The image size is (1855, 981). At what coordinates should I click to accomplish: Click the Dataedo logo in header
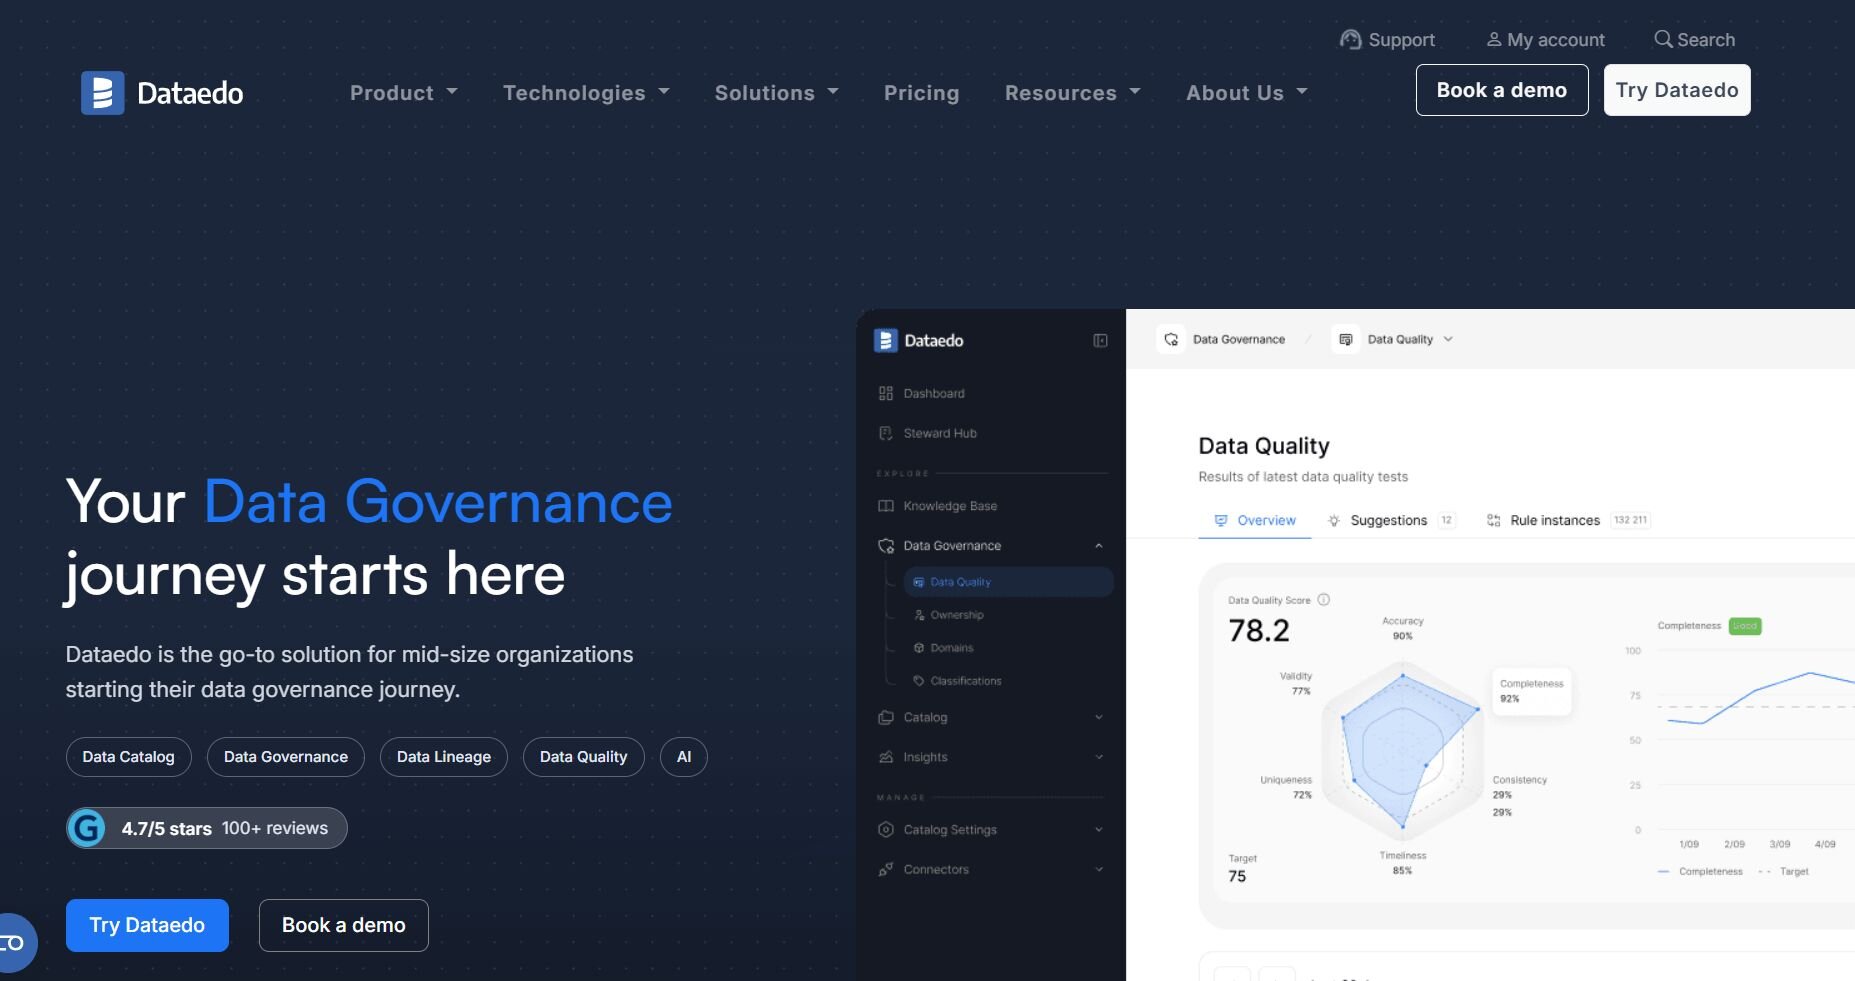(162, 93)
